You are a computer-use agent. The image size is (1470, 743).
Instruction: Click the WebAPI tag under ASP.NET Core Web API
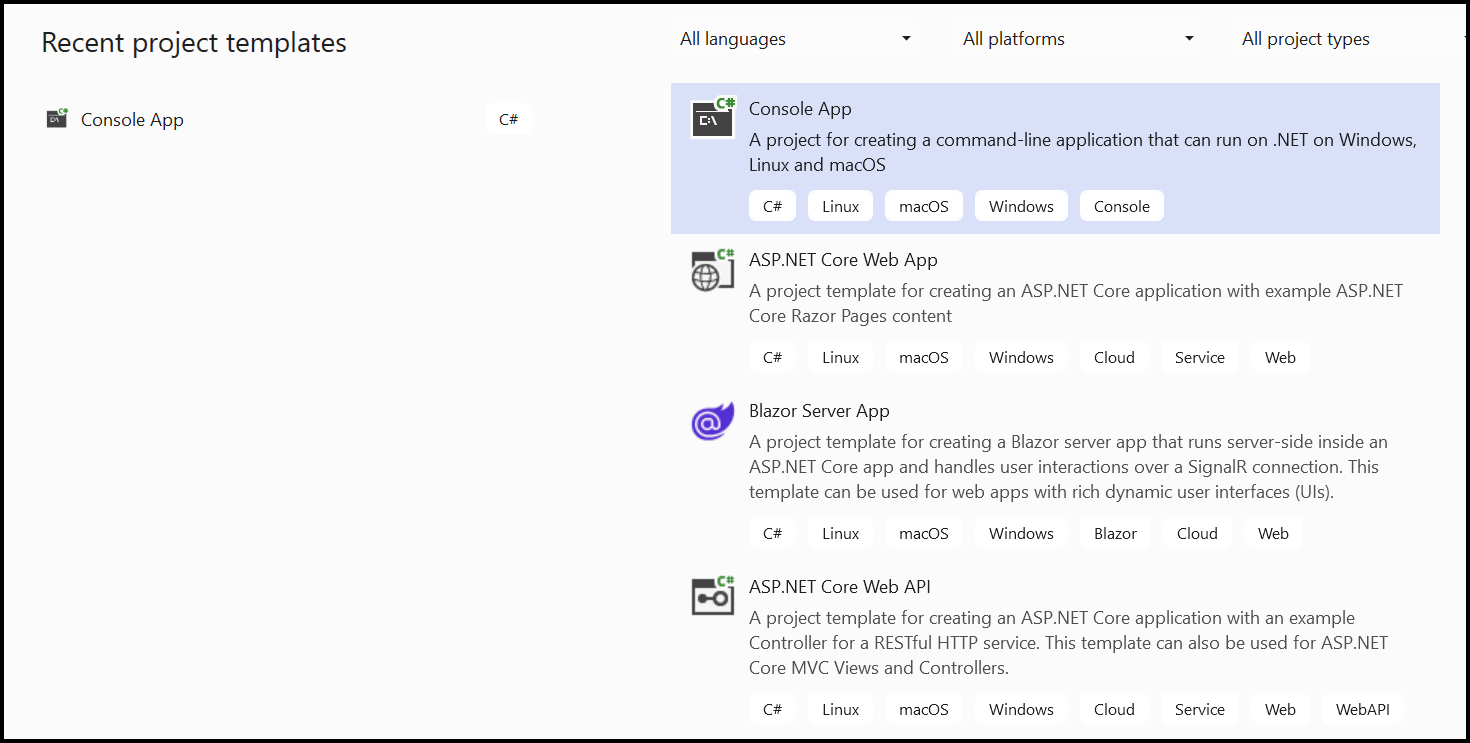tap(1362, 709)
